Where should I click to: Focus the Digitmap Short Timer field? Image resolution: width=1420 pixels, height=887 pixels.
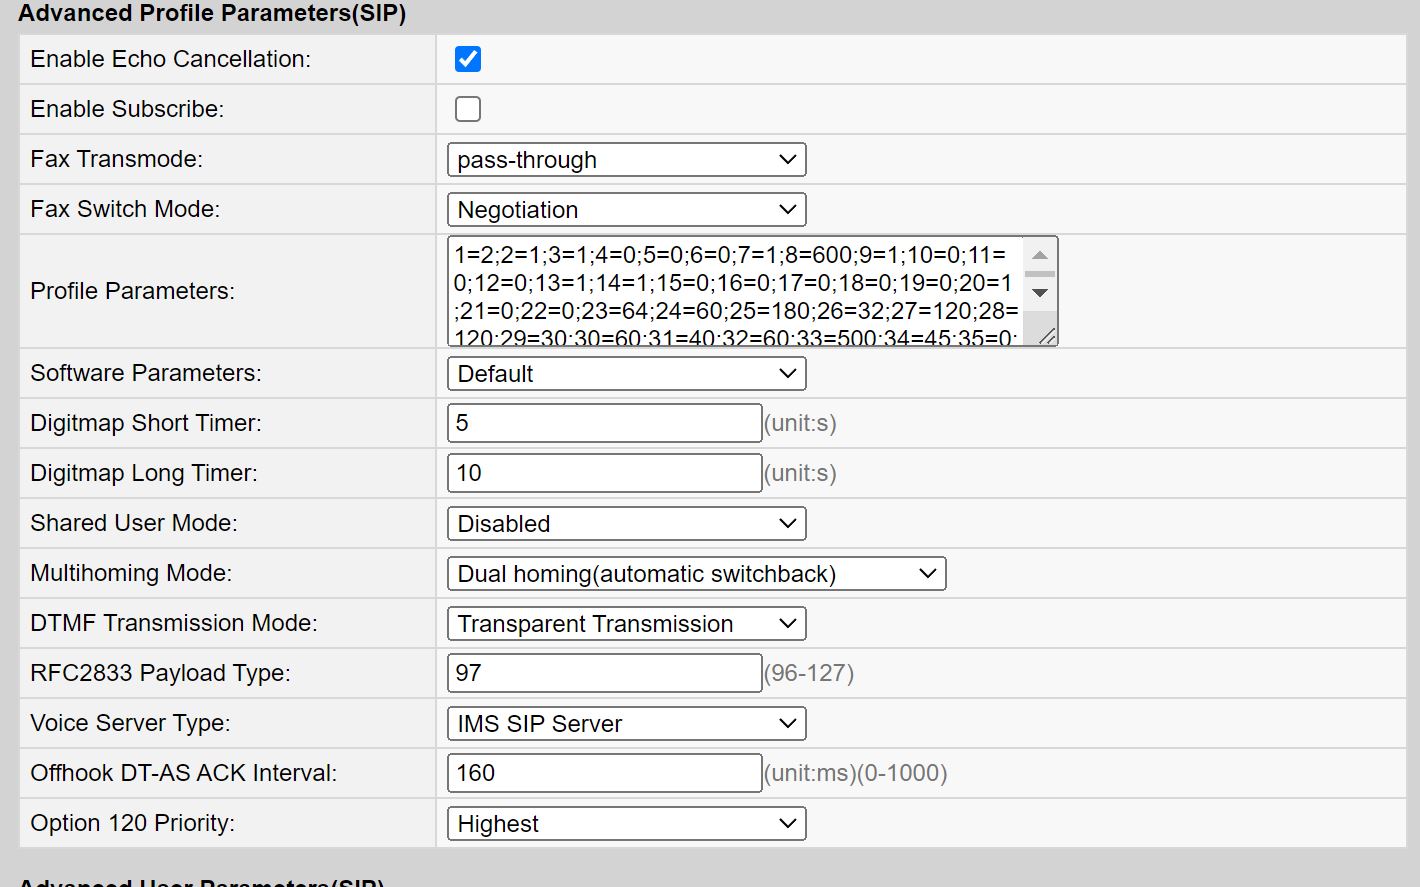coord(604,423)
